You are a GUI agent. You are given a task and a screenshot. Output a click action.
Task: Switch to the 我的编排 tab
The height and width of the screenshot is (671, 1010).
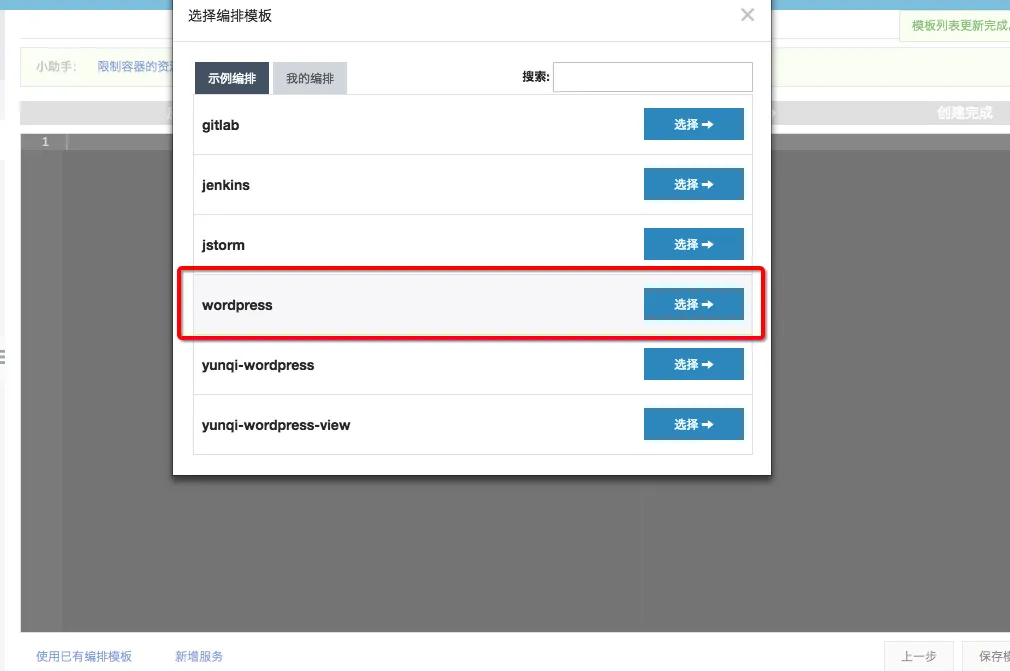coord(310,78)
